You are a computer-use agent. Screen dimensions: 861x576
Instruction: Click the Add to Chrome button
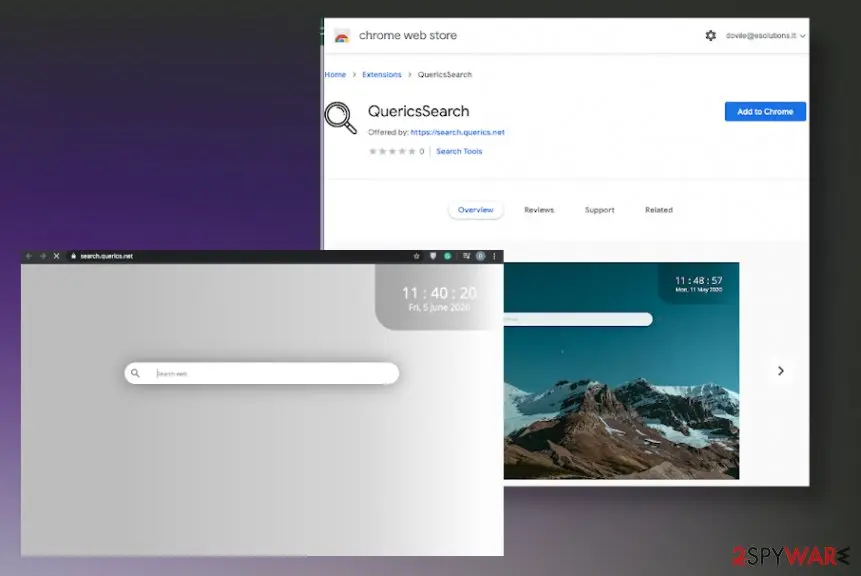[x=765, y=111]
